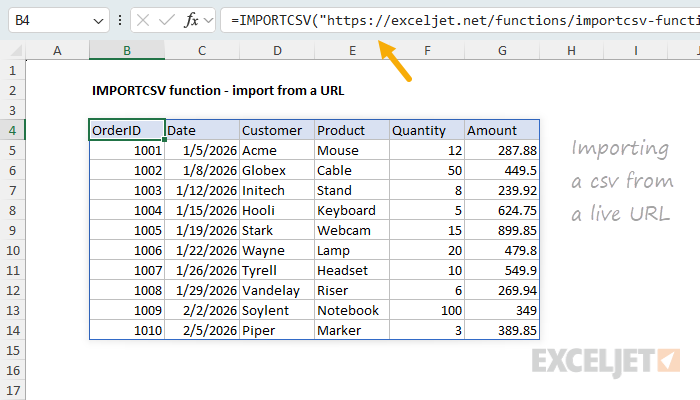This screenshot has width=700, height=400.
Task: Select the Amount header cell
Action: coord(502,130)
